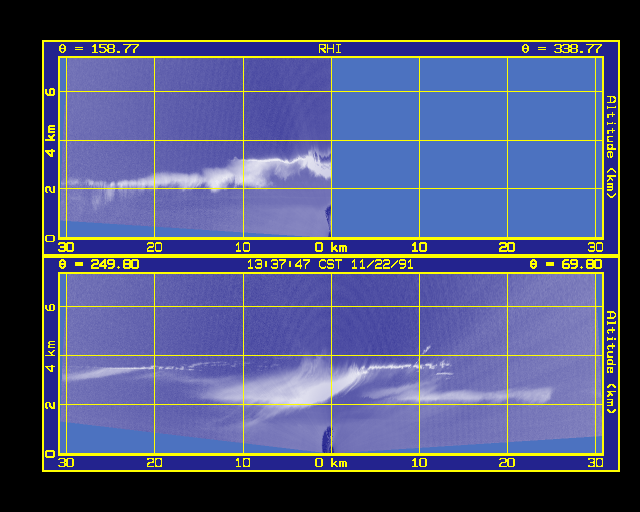The height and width of the screenshot is (512, 640).
Task: Click the Altitude (km) label of the RHI panel
Action: point(611,147)
